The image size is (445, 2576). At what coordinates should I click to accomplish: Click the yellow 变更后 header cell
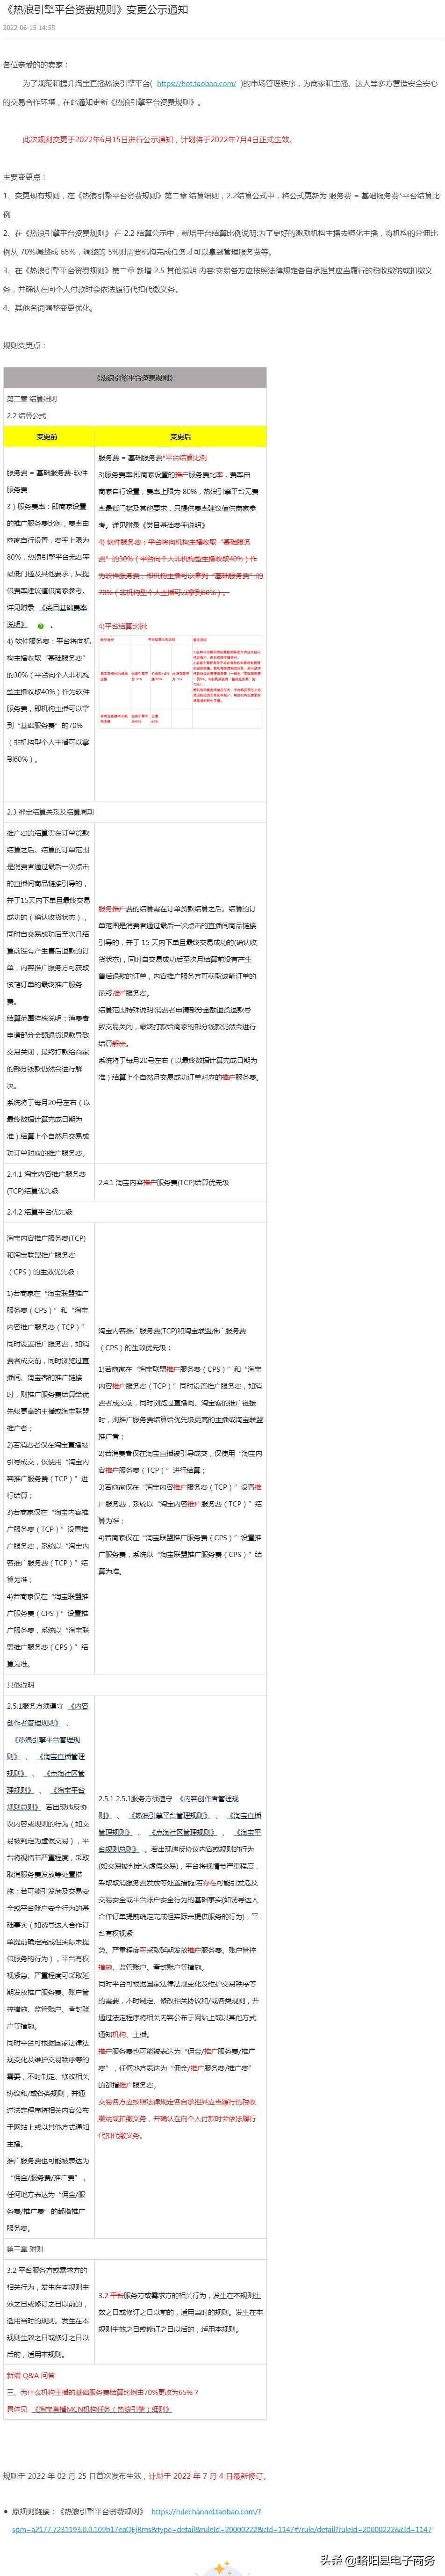[x=180, y=437]
